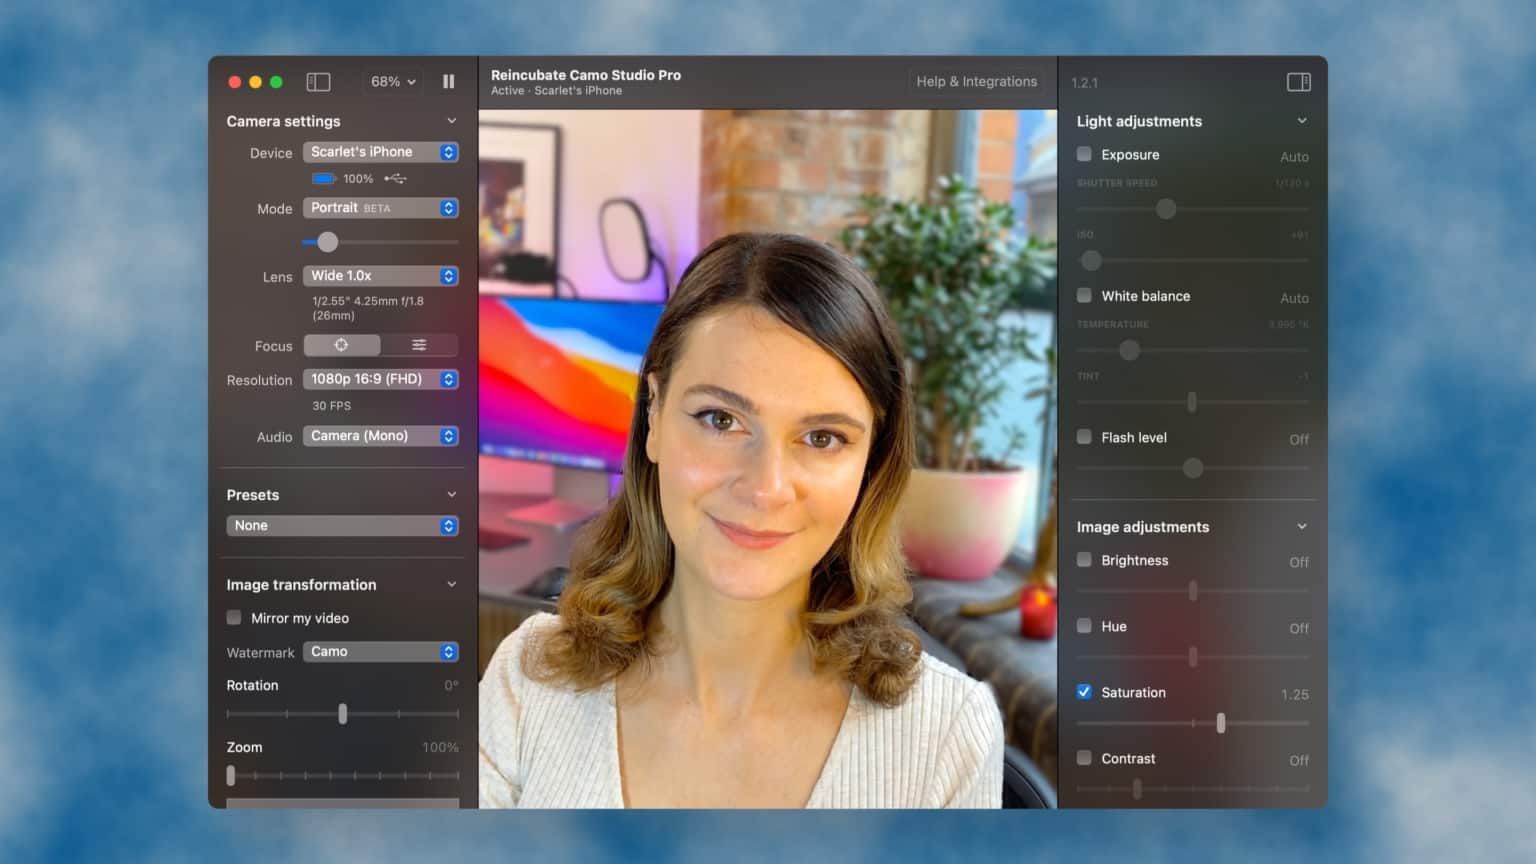Collapse the Camera settings section

coord(451,121)
